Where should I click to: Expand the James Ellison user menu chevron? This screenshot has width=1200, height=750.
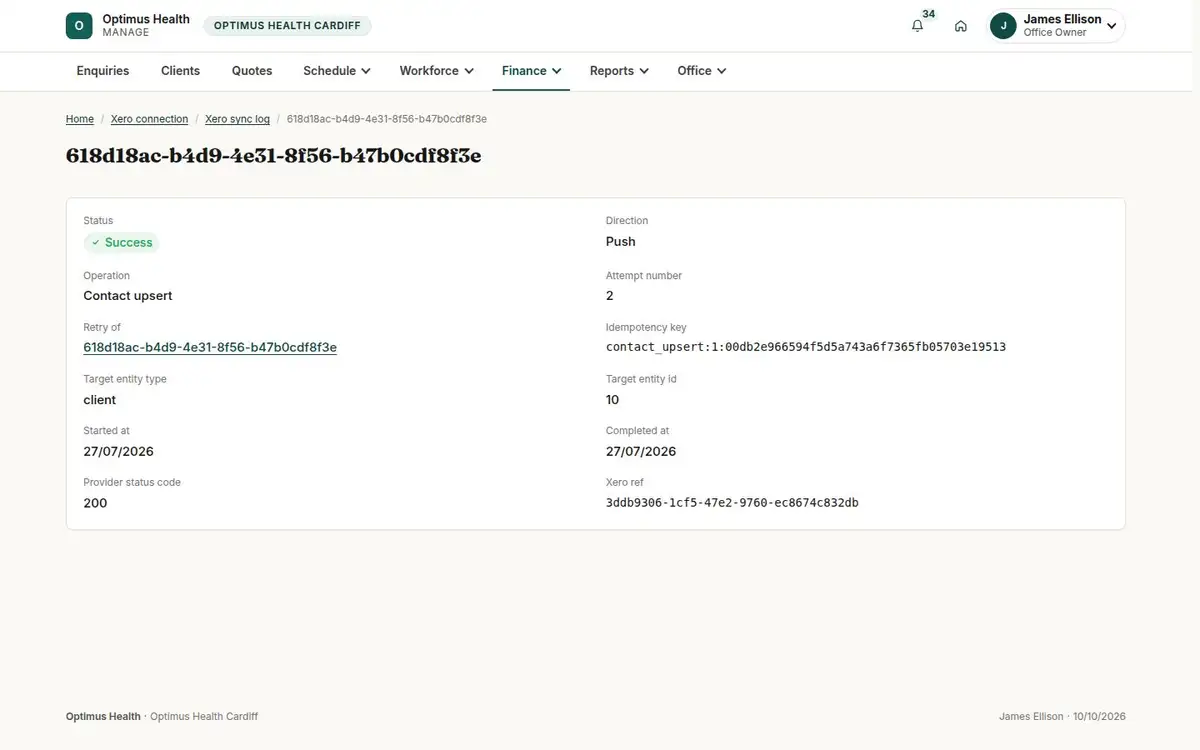pyautogui.click(x=1111, y=26)
